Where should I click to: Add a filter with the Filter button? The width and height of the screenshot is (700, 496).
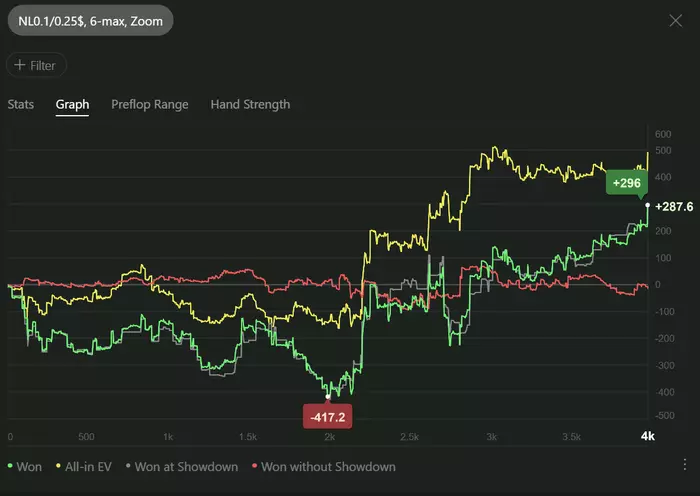point(36,66)
